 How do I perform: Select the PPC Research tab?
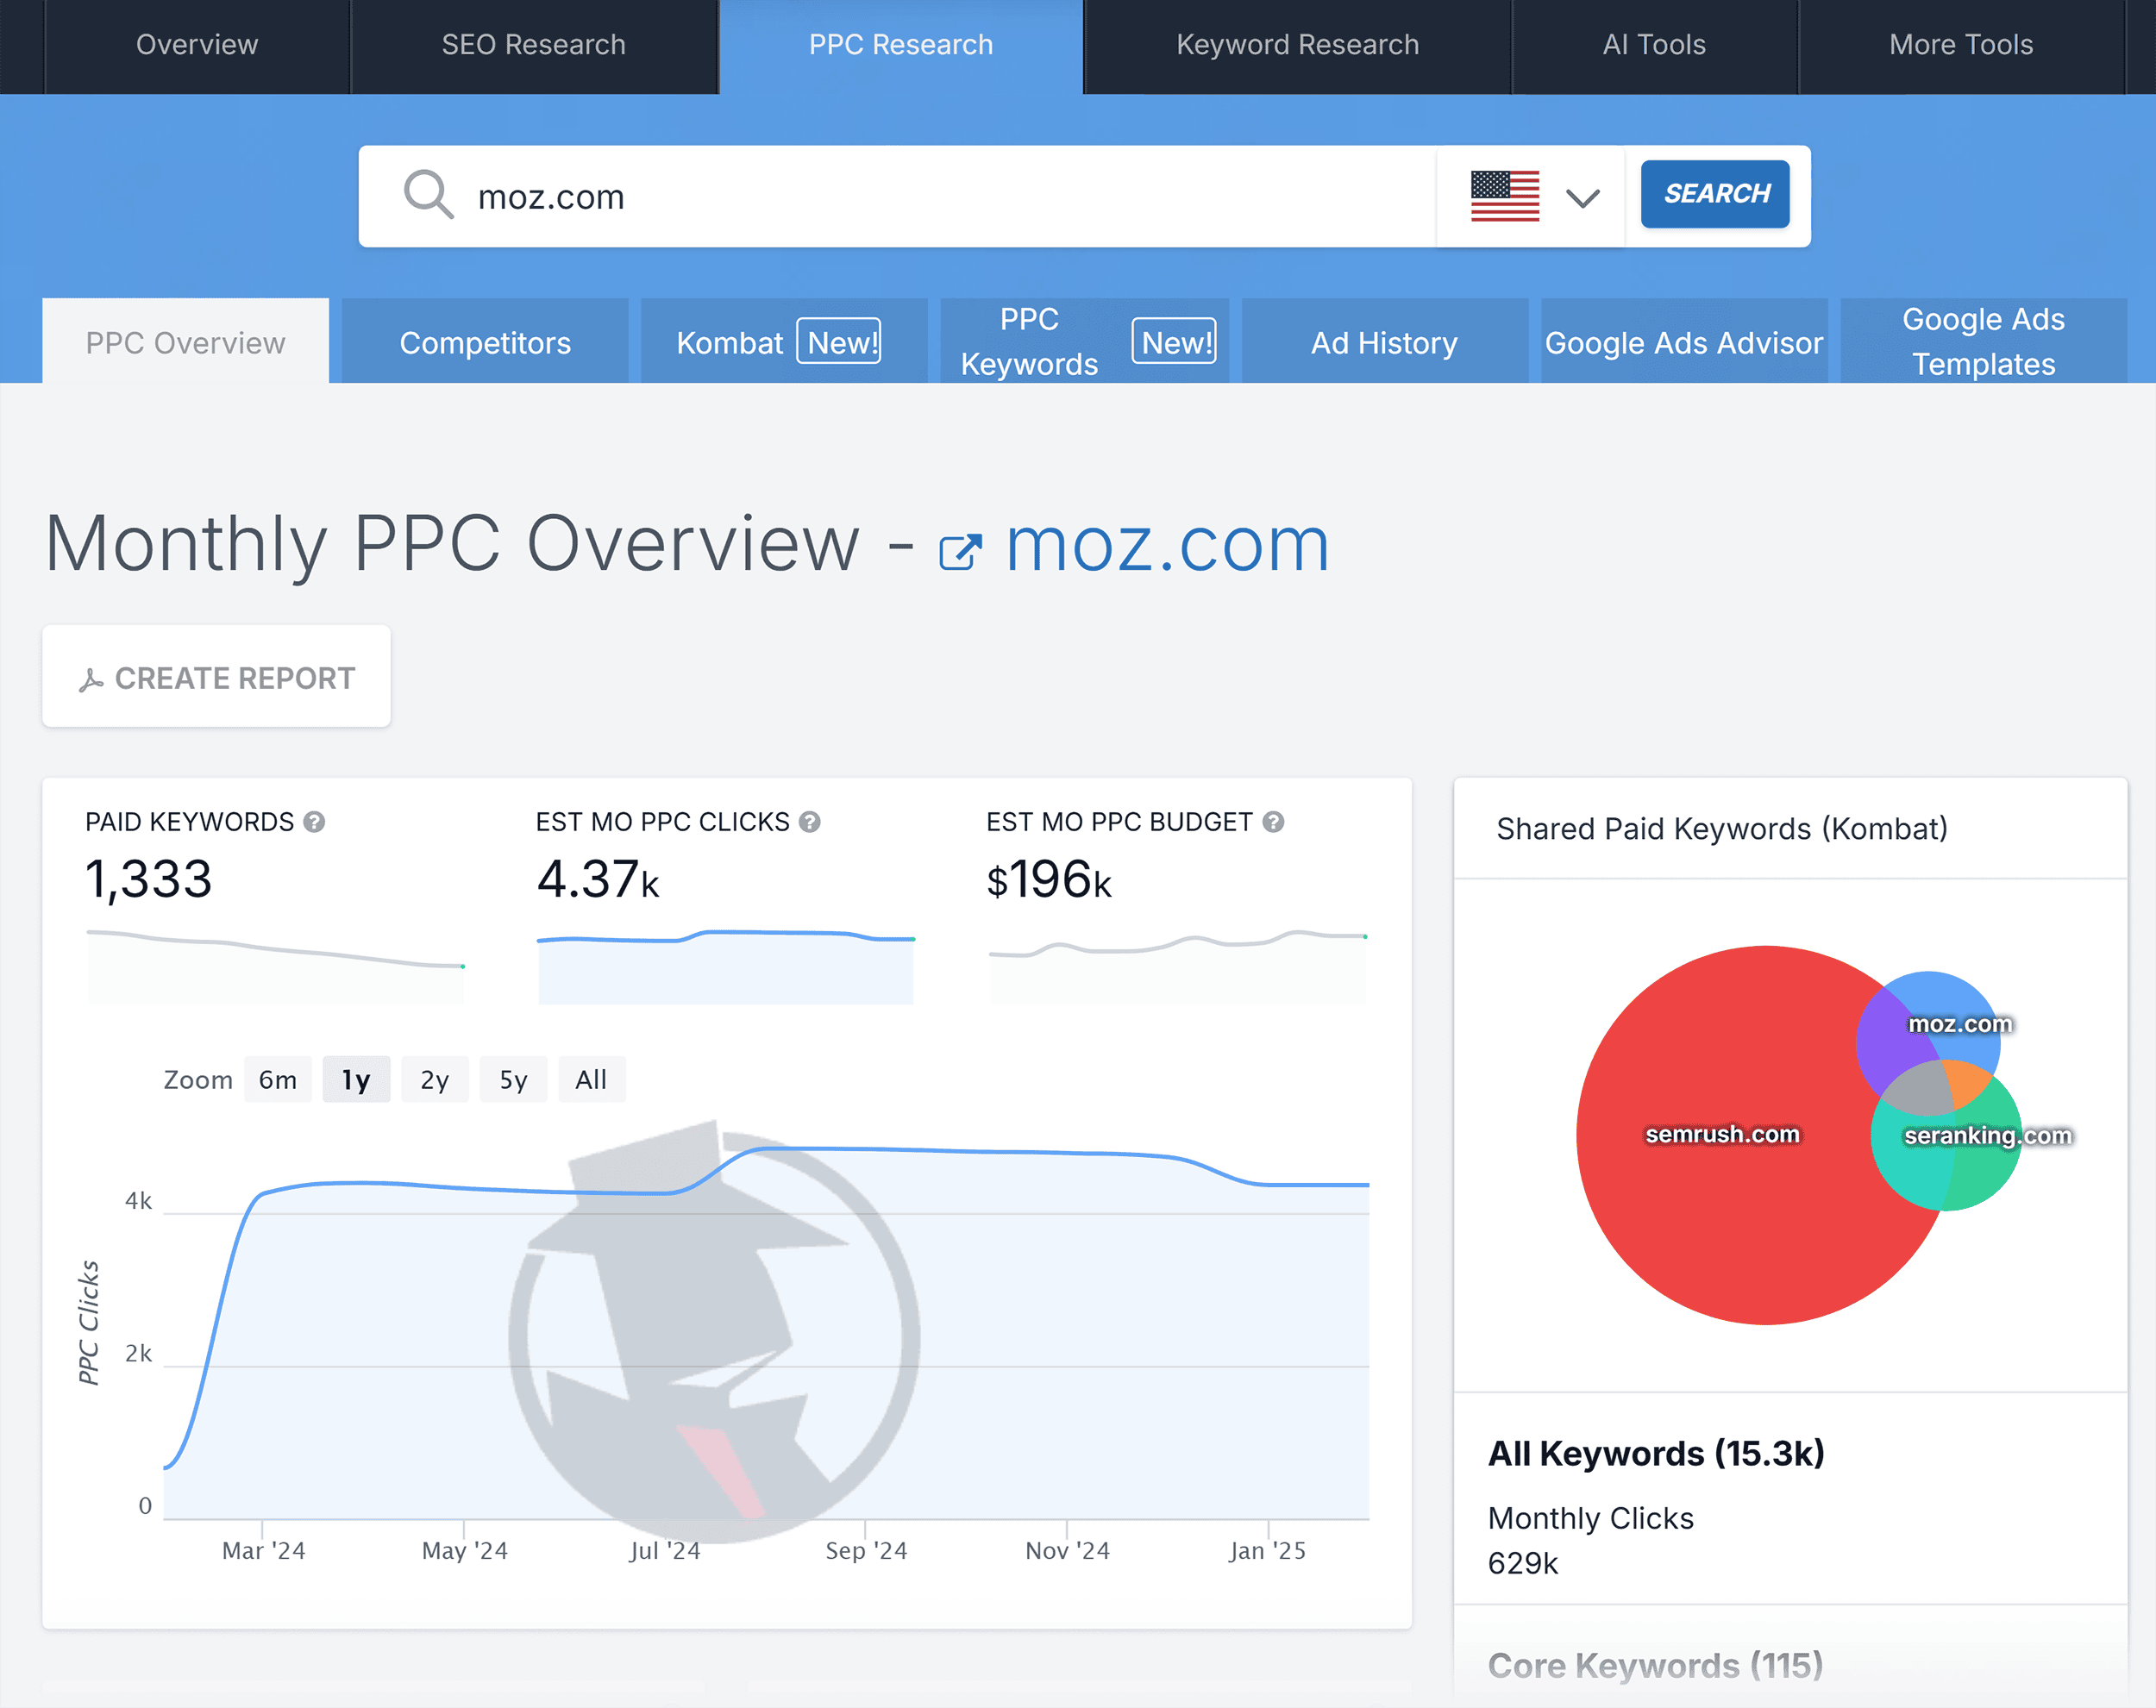click(901, 46)
